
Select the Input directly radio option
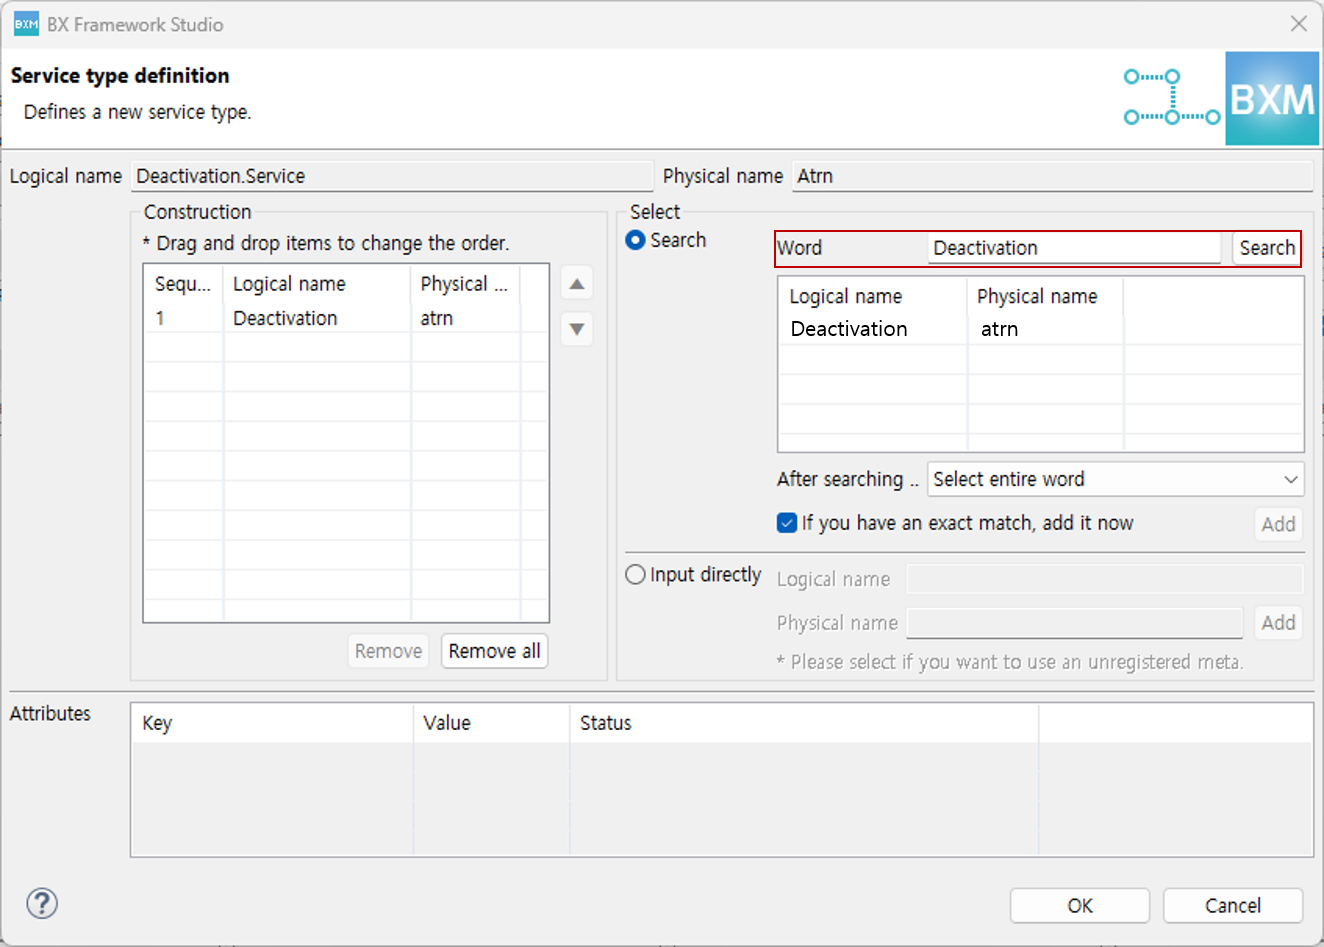tap(636, 575)
